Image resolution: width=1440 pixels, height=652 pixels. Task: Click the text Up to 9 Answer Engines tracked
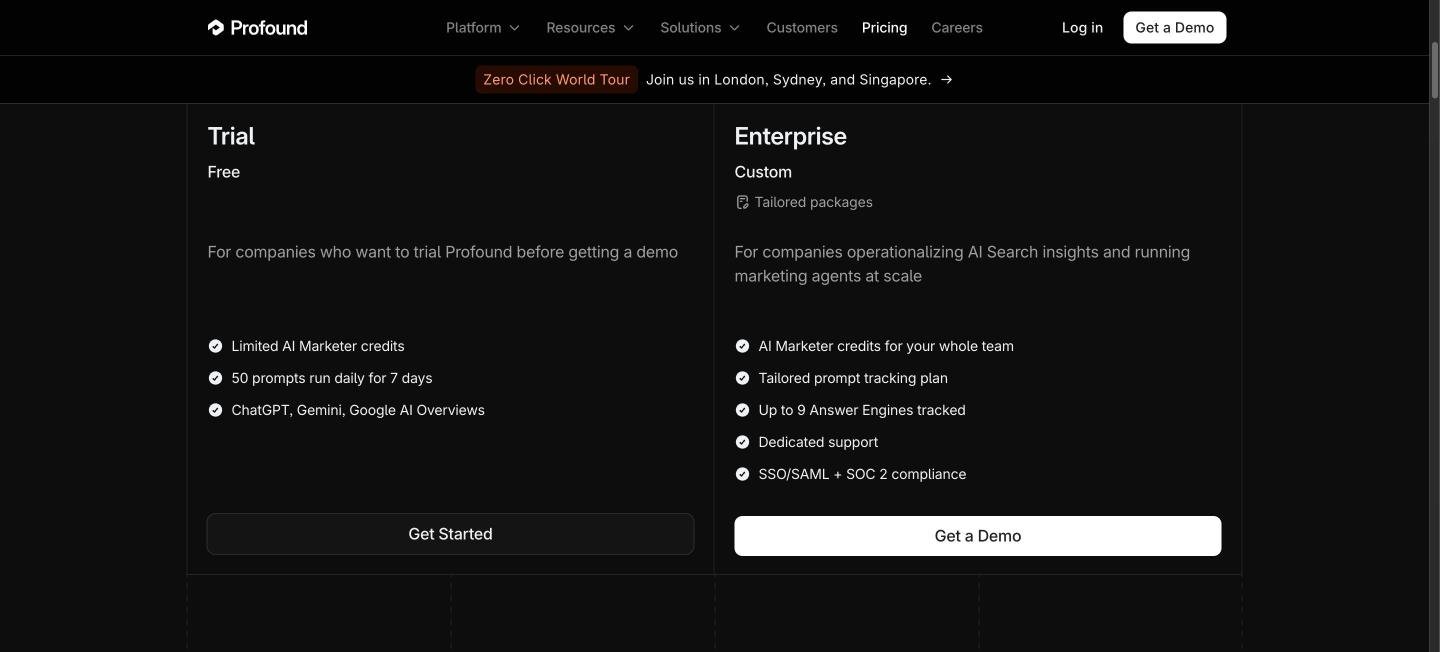click(862, 410)
